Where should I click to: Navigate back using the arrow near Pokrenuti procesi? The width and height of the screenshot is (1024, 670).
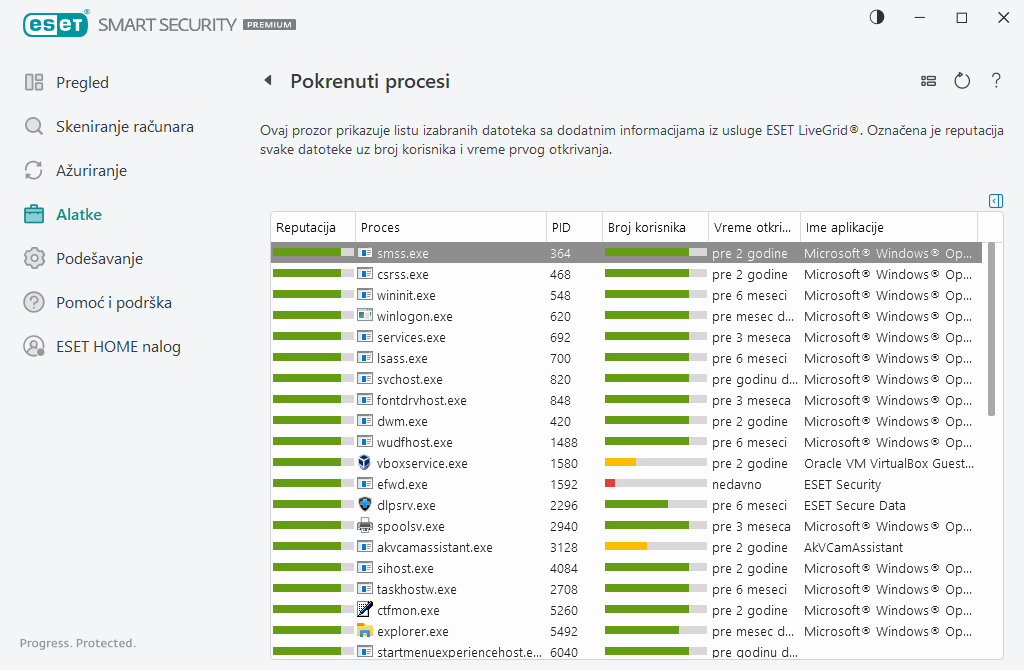point(267,81)
